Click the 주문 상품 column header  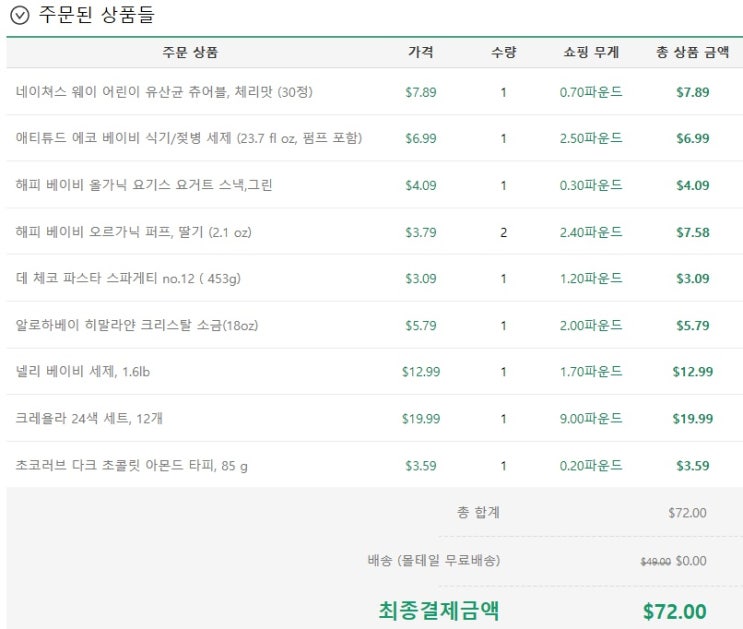[190, 52]
